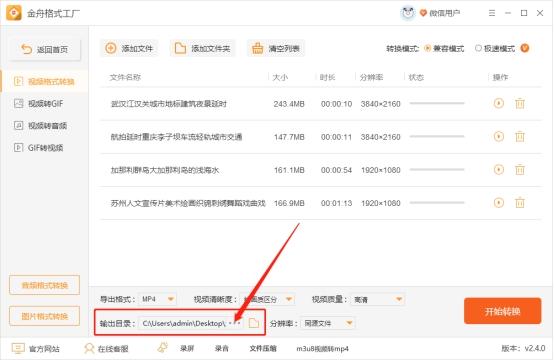This screenshot has width=554, height=360.
Task: Open 录音 audio recorder link
Action: coord(222,348)
